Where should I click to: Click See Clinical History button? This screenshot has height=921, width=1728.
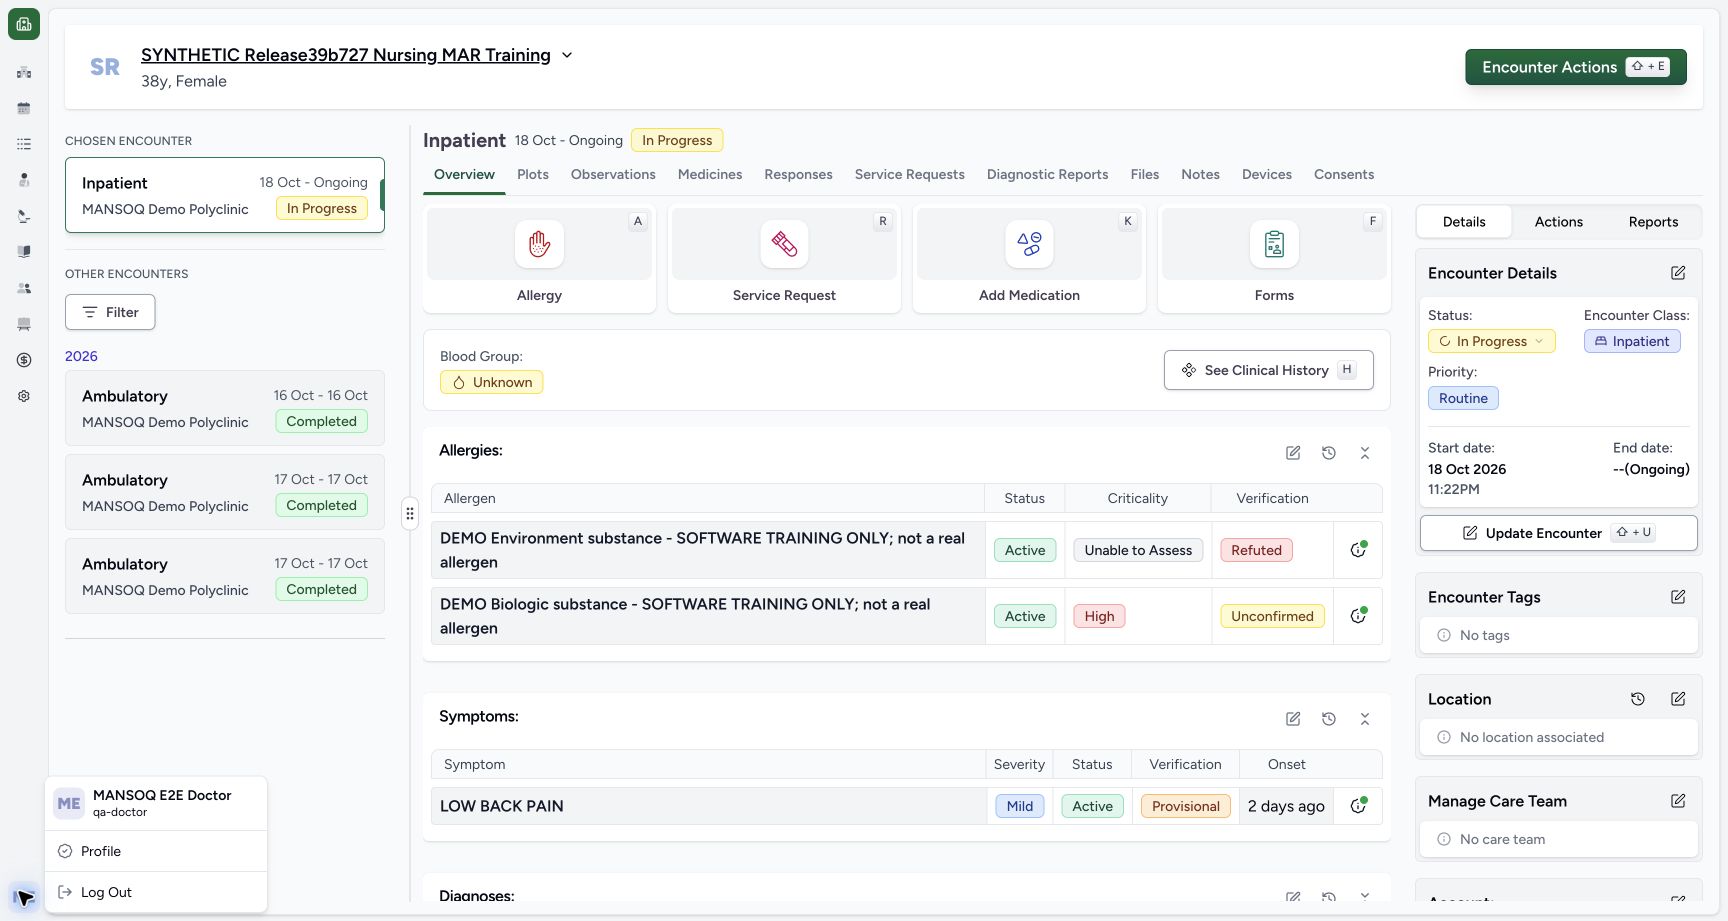1268,370
